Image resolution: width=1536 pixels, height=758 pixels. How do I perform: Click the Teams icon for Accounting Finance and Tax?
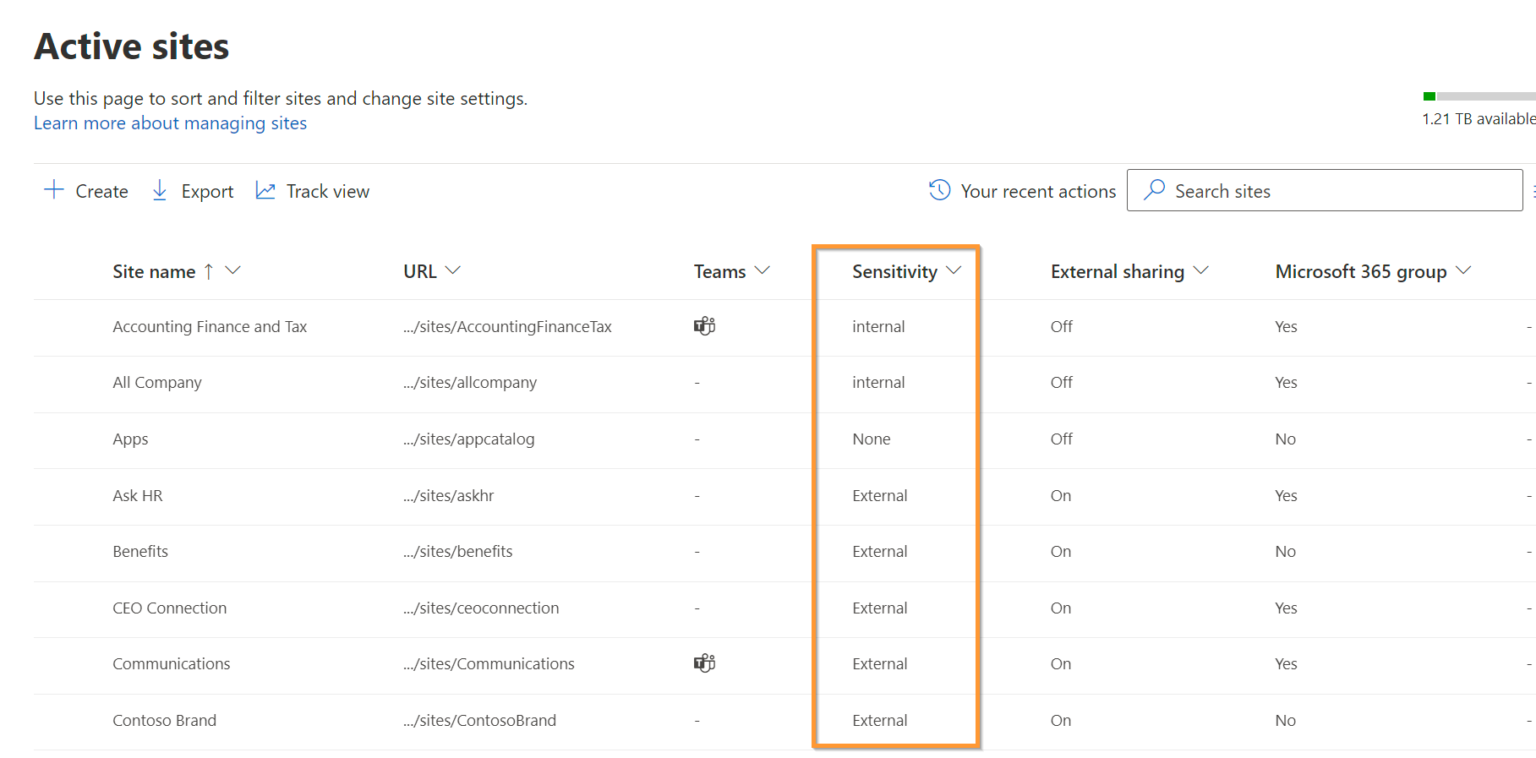tap(704, 326)
